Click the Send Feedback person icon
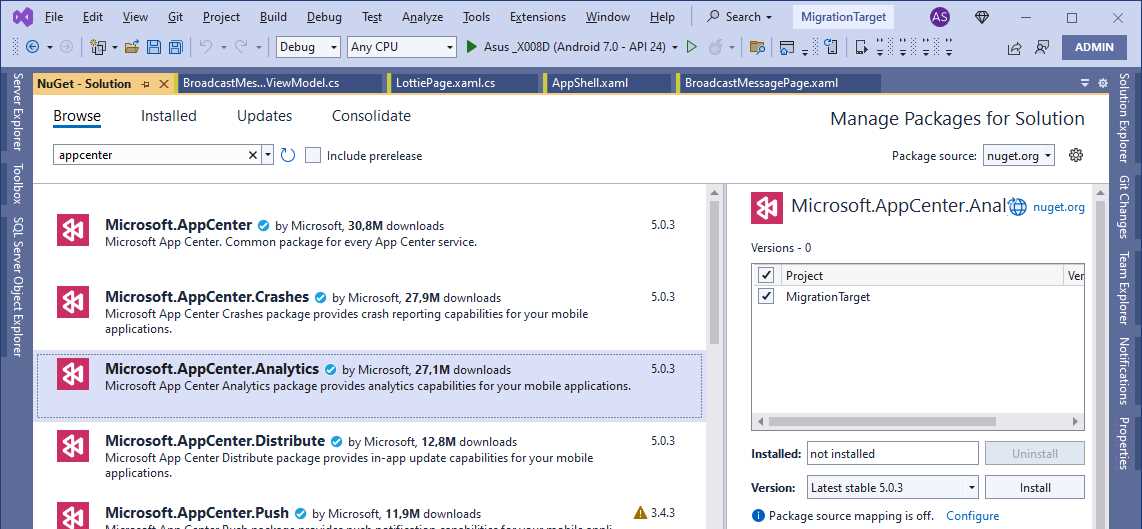 tap(1042, 47)
